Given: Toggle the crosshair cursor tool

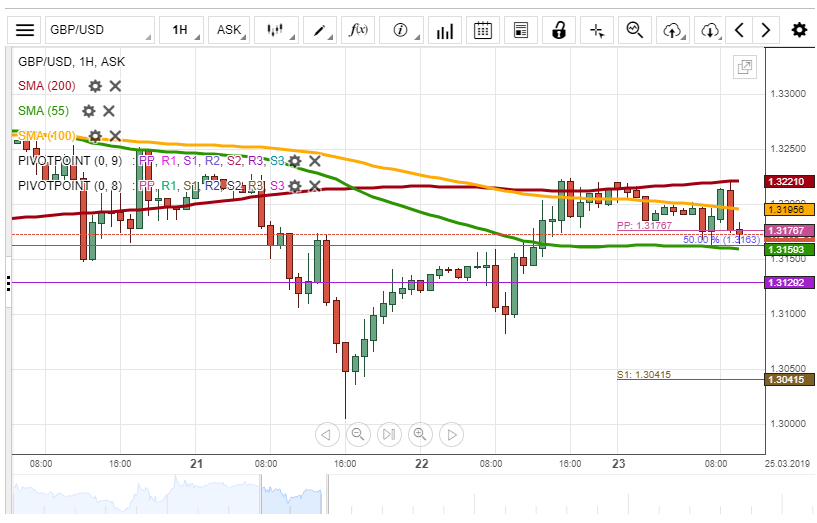Looking at the screenshot, I should (x=598, y=30).
